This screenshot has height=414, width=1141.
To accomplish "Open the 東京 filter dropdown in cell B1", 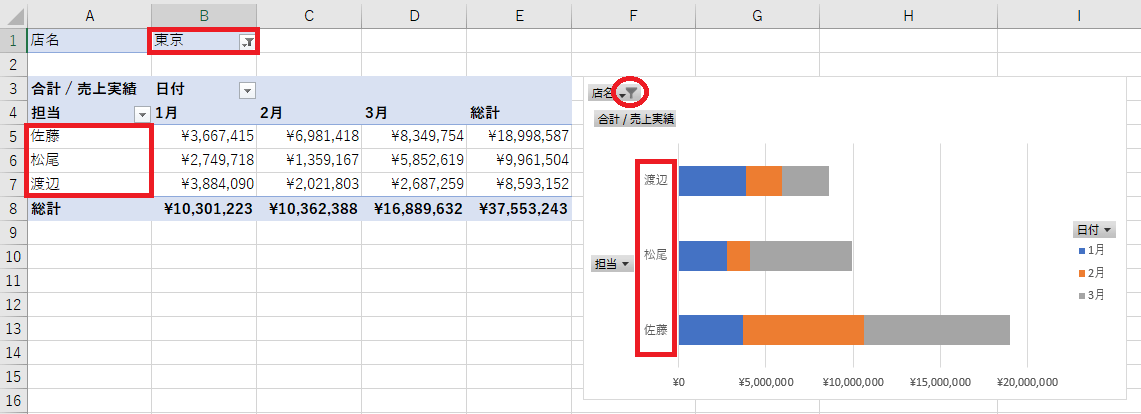I will pos(246,42).
